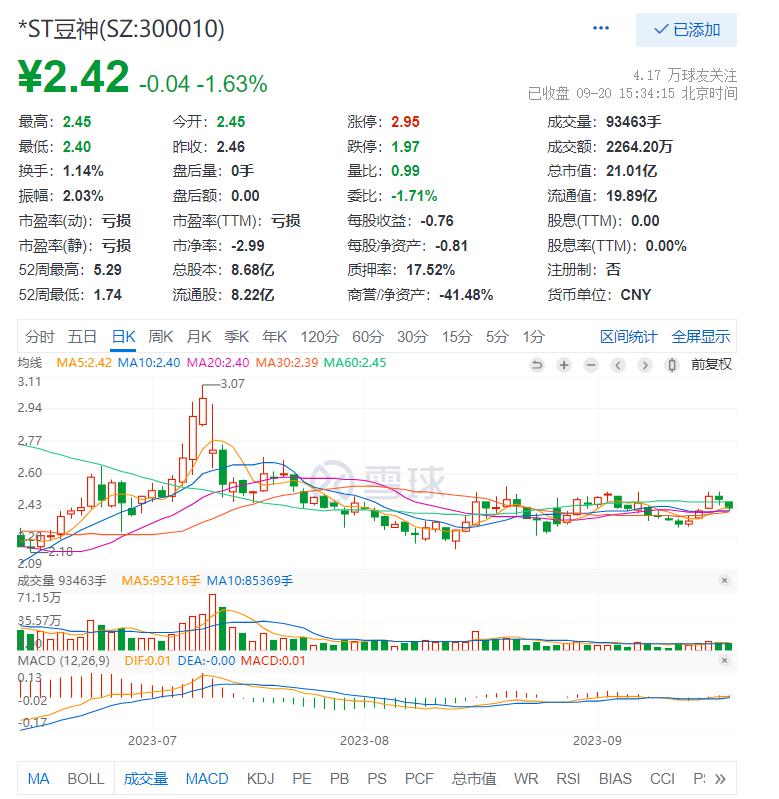
Task: Pan chart left with left arrow icon
Action: 617,365
